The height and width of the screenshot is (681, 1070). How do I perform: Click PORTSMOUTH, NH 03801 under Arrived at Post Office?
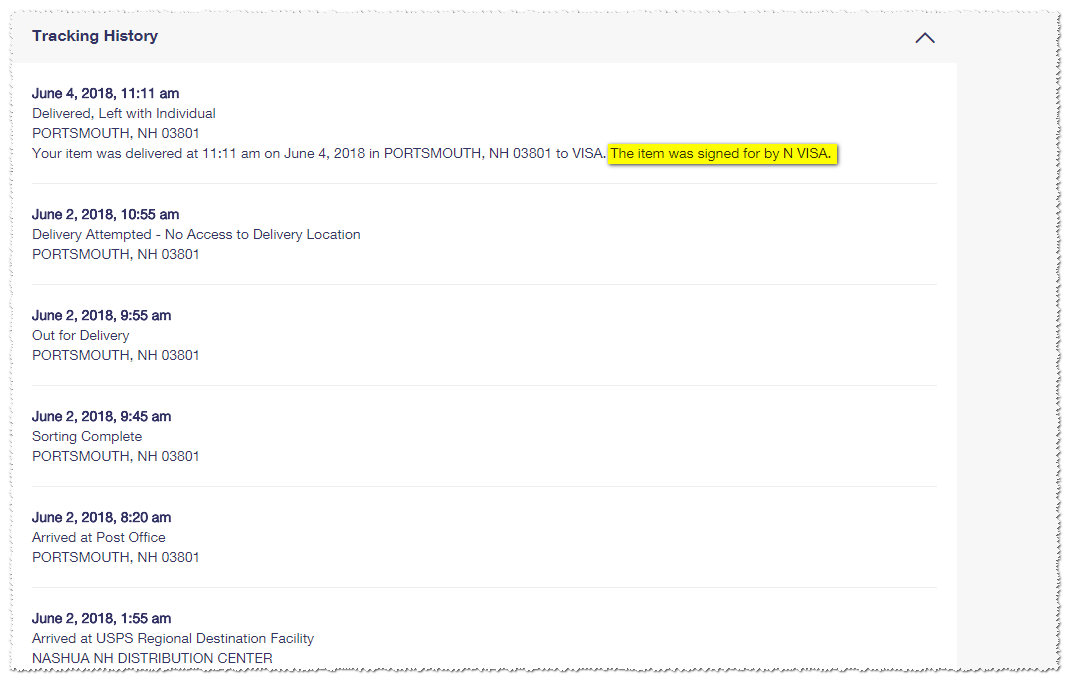point(115,557)
